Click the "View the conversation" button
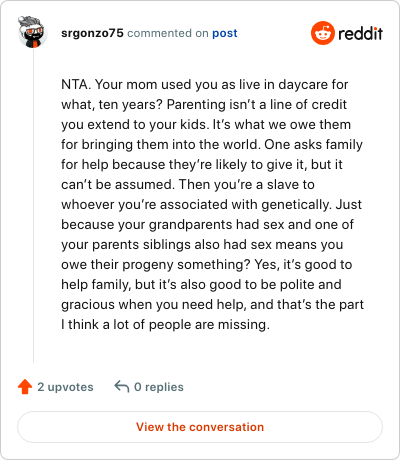Image resolution: width=400 pixels, height=460 pixels. [200, 427]
